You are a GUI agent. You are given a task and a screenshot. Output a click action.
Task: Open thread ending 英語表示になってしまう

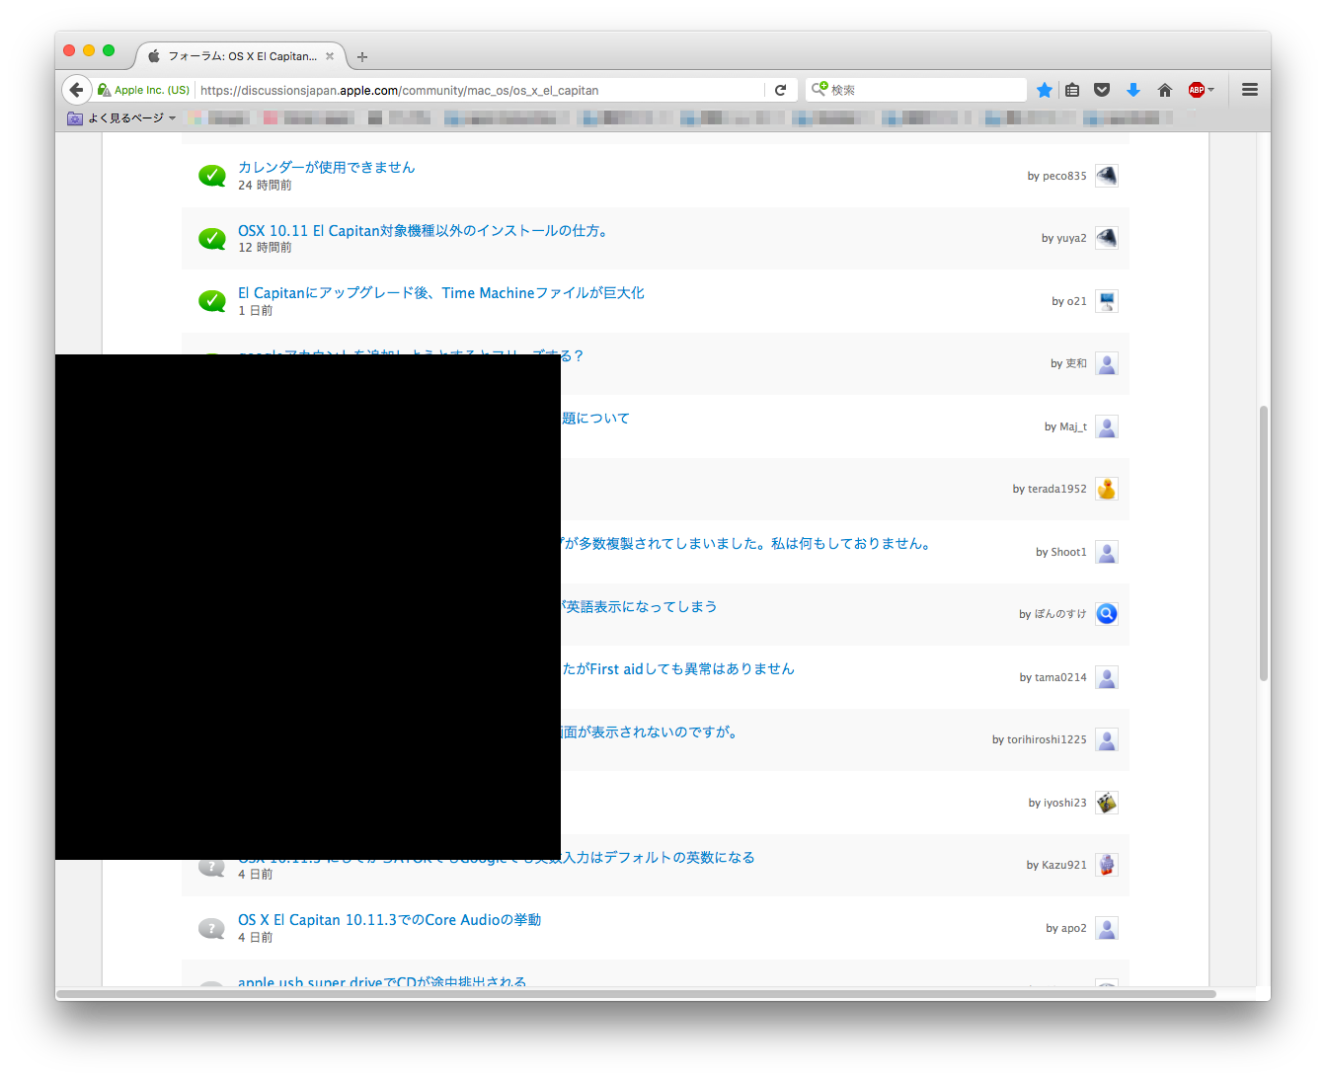pyautogui.click(x=639, y=607)
